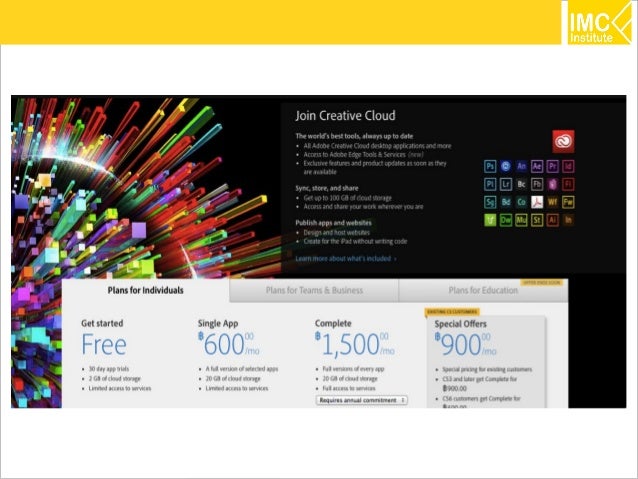The image size is (638, 479).
Task: Click "Design and host websites" bullet
Action: (336, 232)
